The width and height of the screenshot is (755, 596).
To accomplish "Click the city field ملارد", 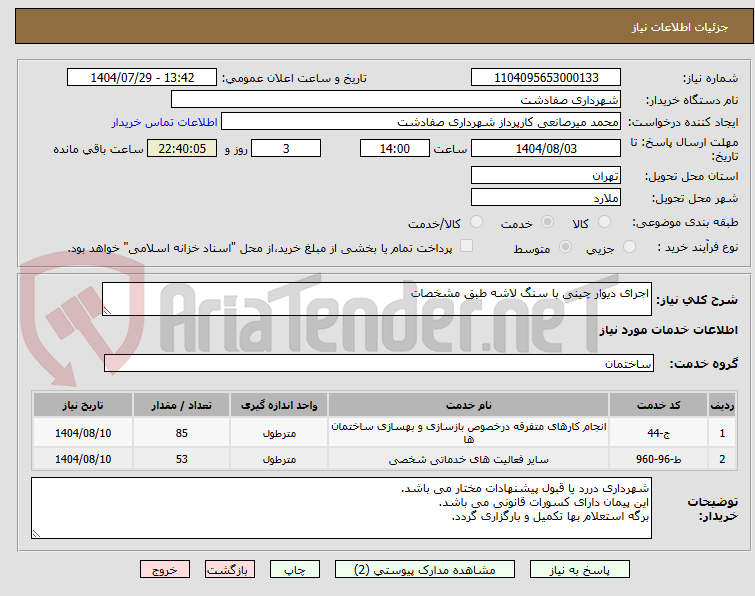I will [546, 197].
